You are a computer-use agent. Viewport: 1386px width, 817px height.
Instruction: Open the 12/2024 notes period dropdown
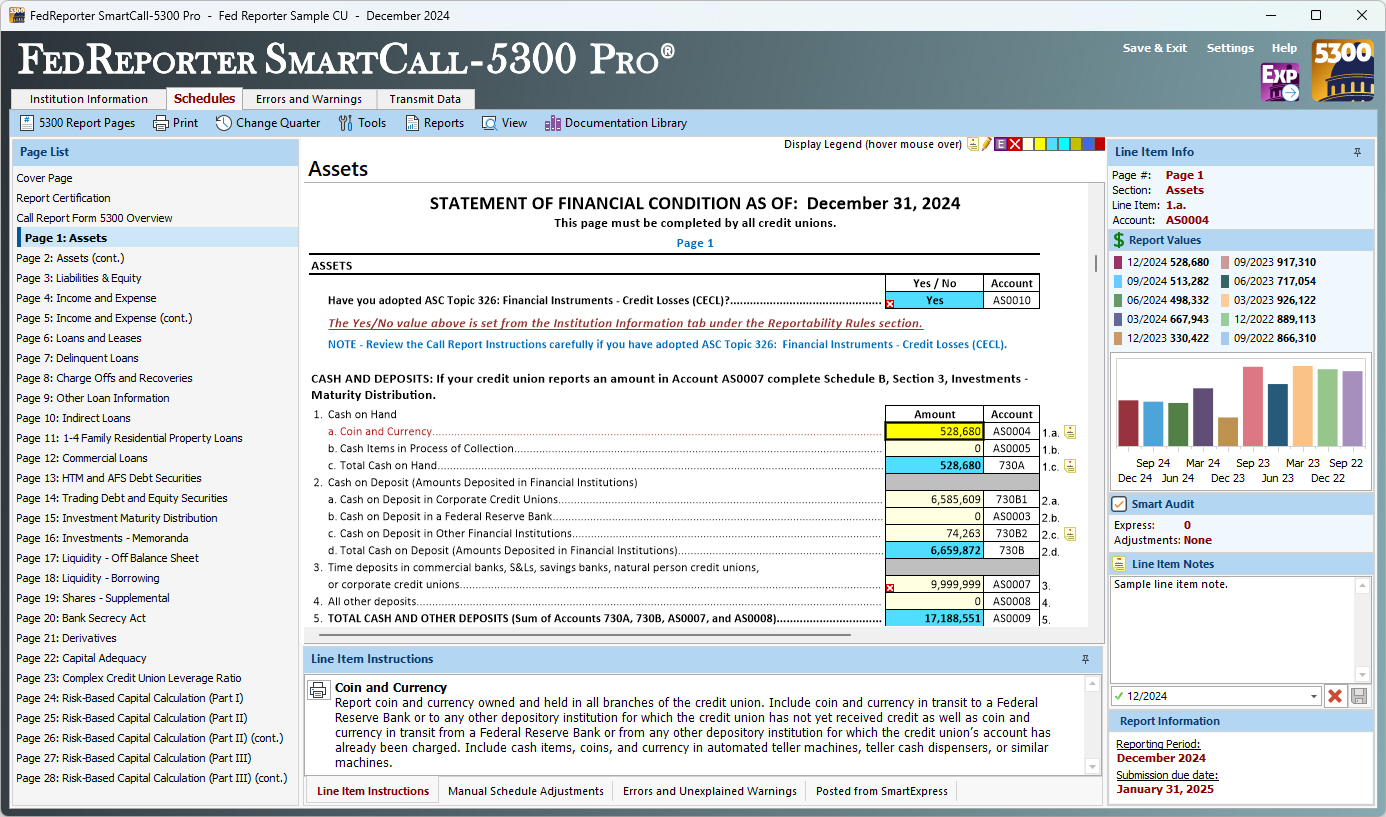tap(1313, 696)
